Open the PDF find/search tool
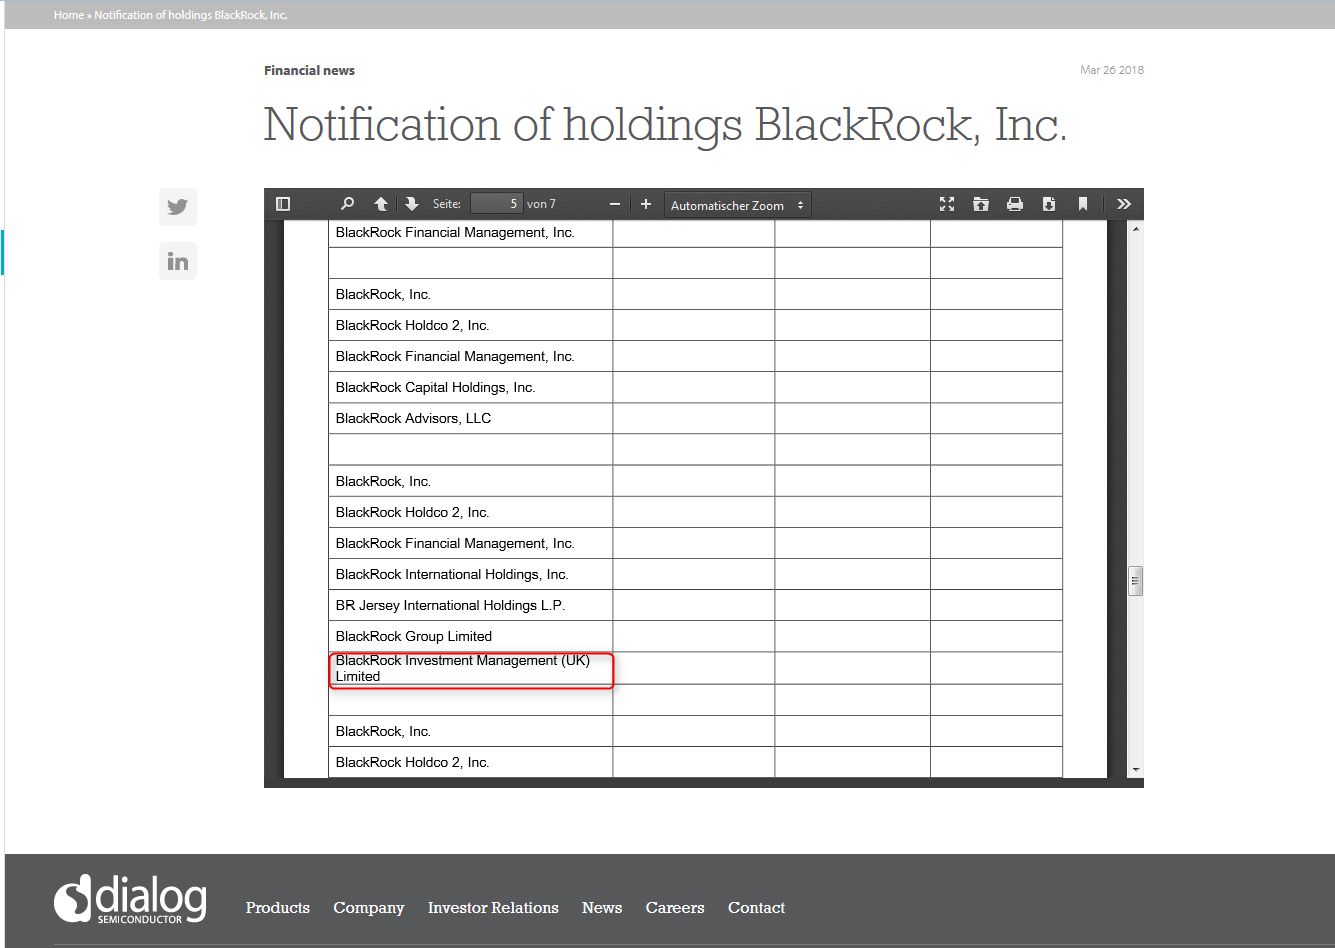Image resolution: width=1335 pixels, height=948 pixels. [347, 204]
